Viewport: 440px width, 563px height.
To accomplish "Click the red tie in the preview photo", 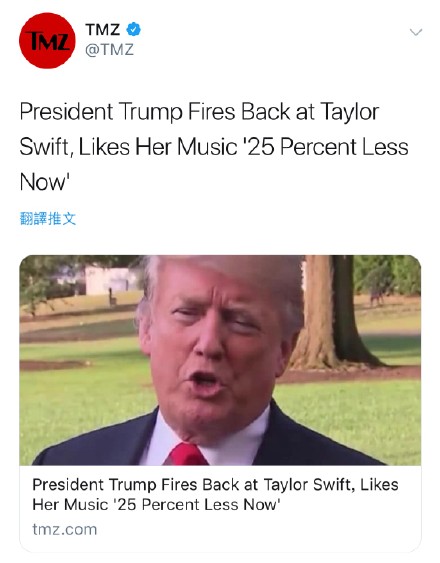I will click(186, 454).
